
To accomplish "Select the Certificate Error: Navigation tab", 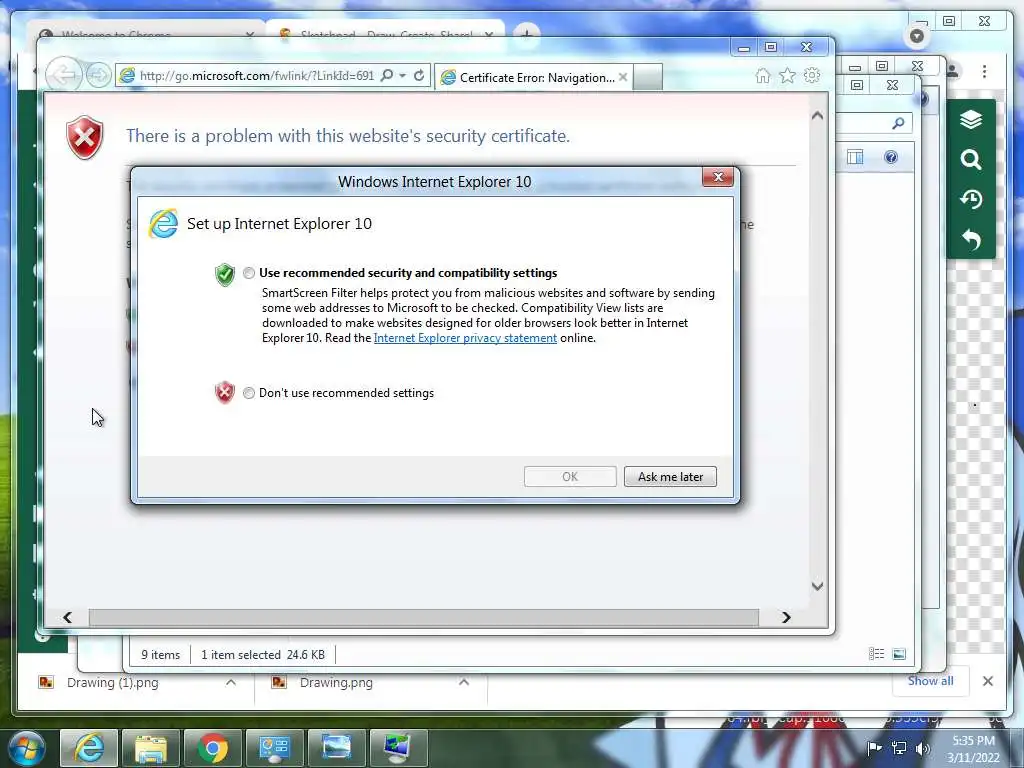I will [x=534, y=78].
